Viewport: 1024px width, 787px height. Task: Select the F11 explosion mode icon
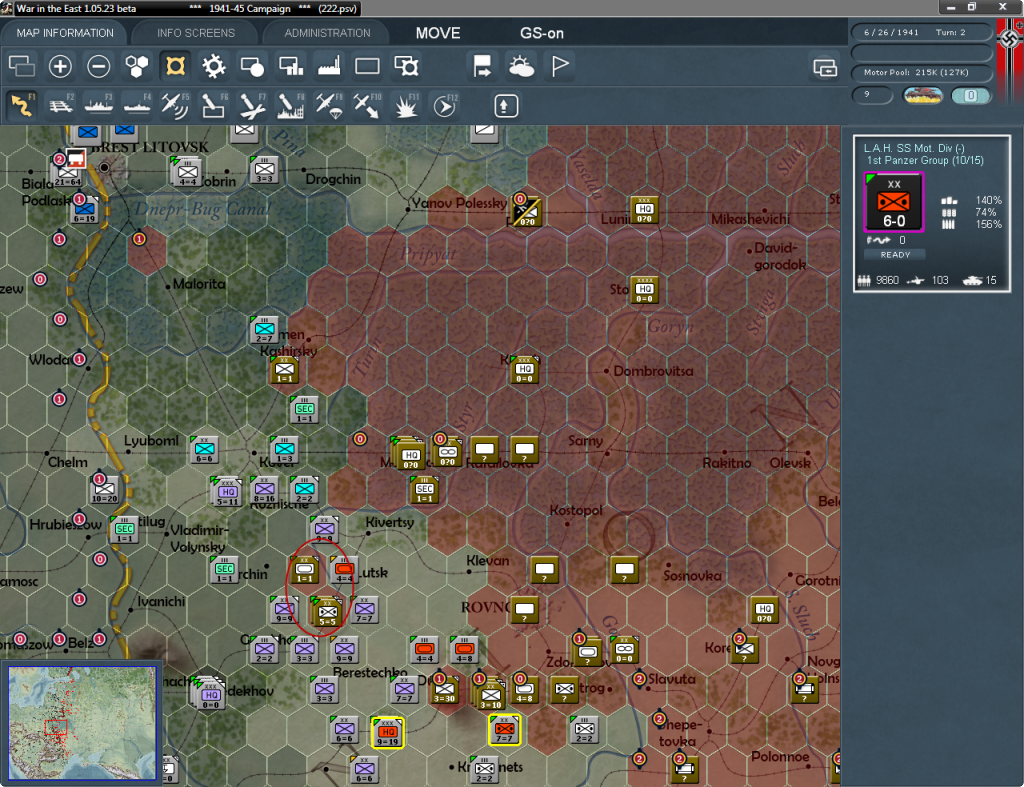pyautogui.click(x=406, y=105)
